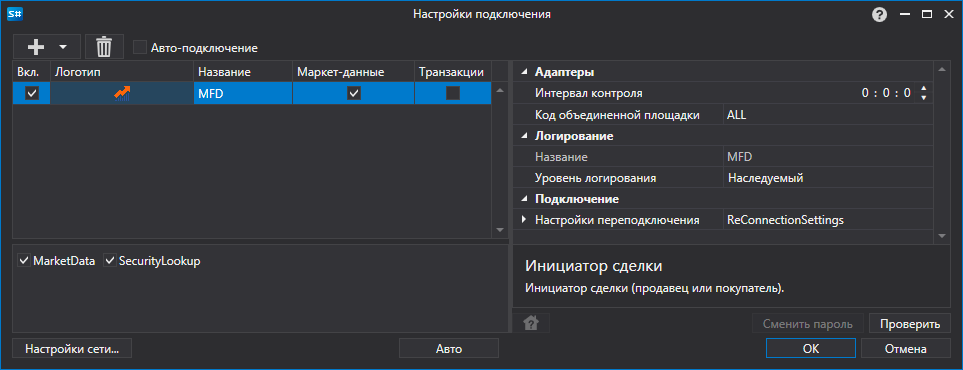The width and height of the screenshot is (963, 370).
Task: Collapse the Адаптеры section
Action: point(524,72)
